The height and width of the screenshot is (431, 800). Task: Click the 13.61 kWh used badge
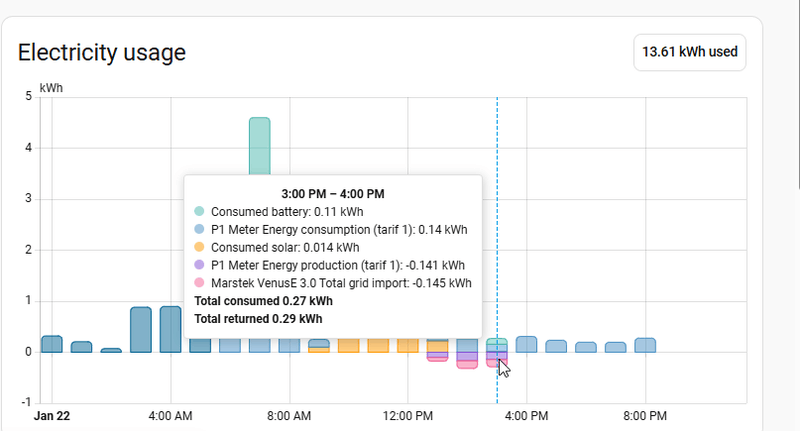point(689,52)
